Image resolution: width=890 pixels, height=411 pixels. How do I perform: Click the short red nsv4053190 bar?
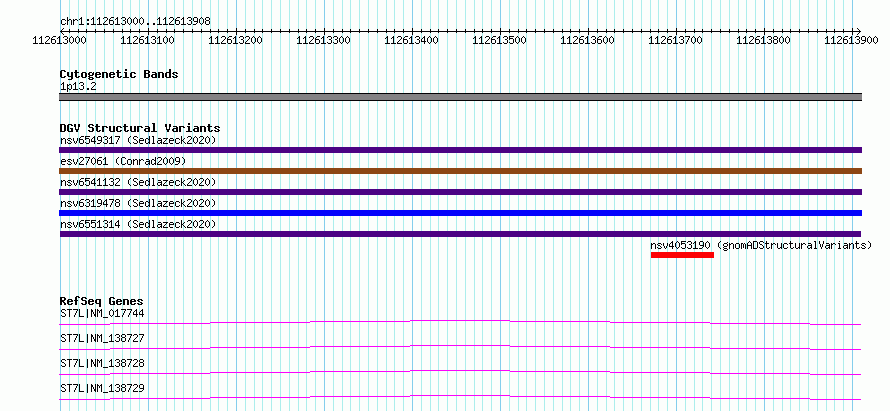click(682, 255)
